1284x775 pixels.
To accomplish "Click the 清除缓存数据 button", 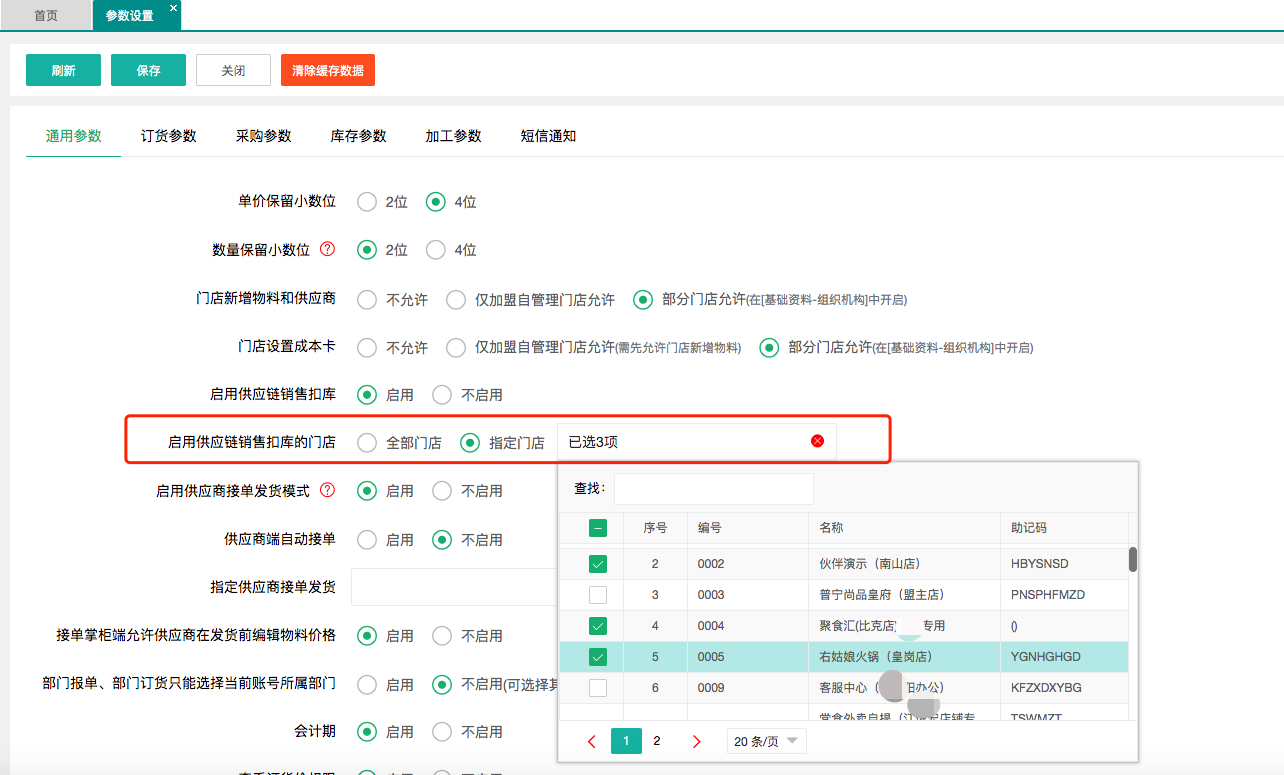I will coord(328,70).
